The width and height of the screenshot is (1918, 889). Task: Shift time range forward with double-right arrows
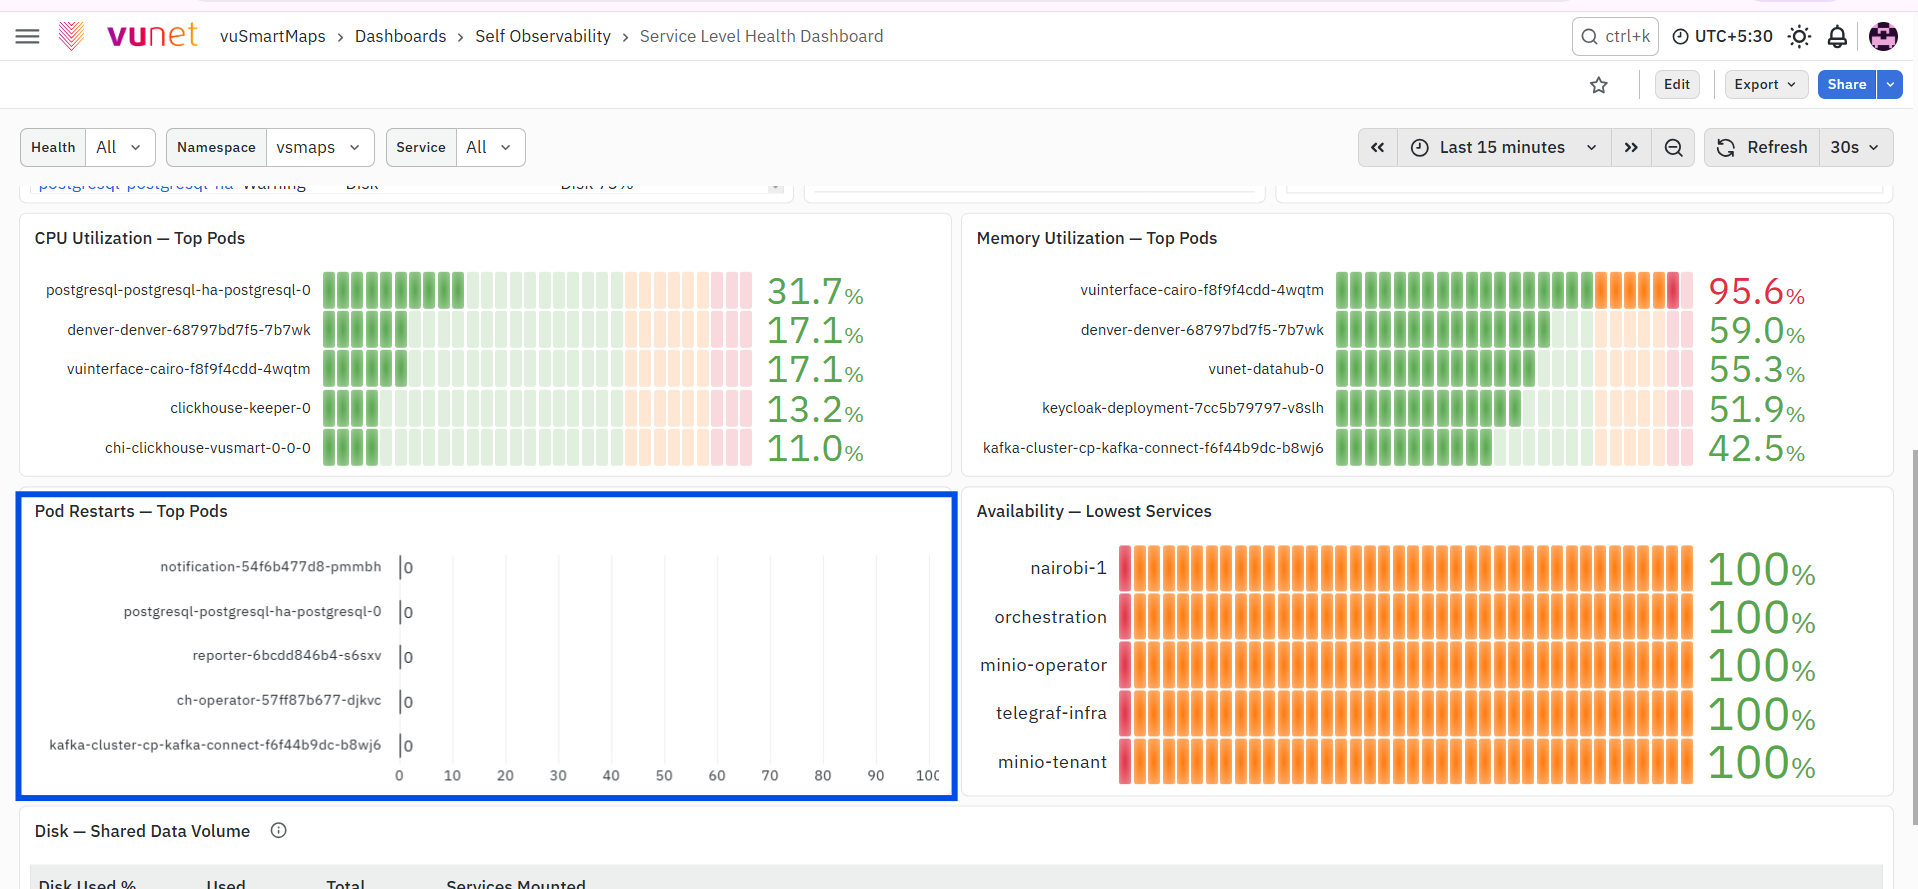pyautogui.click(x=1631, y=148)
